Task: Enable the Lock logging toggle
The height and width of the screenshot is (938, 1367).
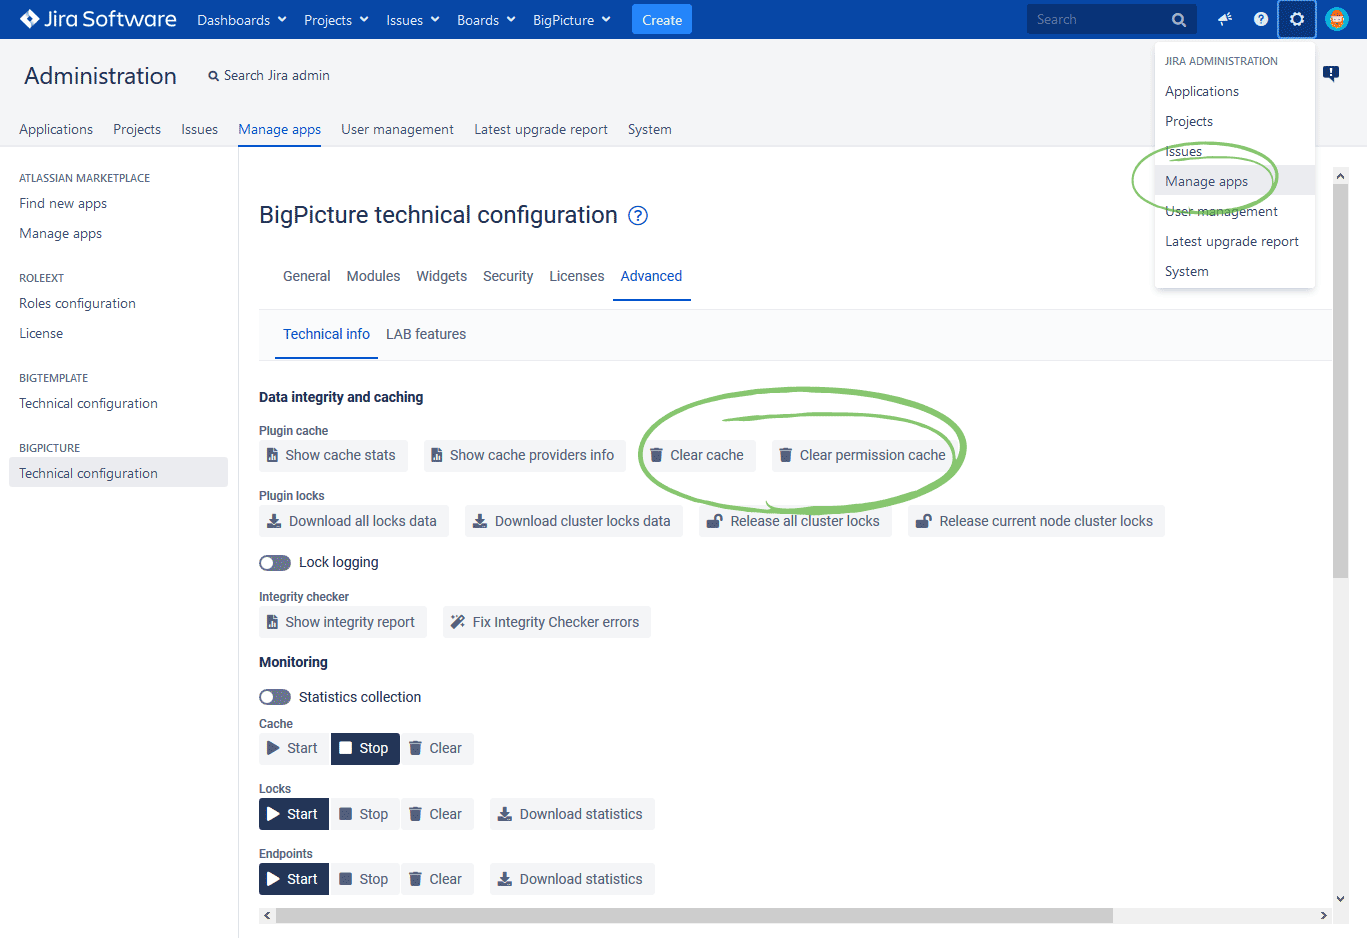Action: [x=274, y=562]
